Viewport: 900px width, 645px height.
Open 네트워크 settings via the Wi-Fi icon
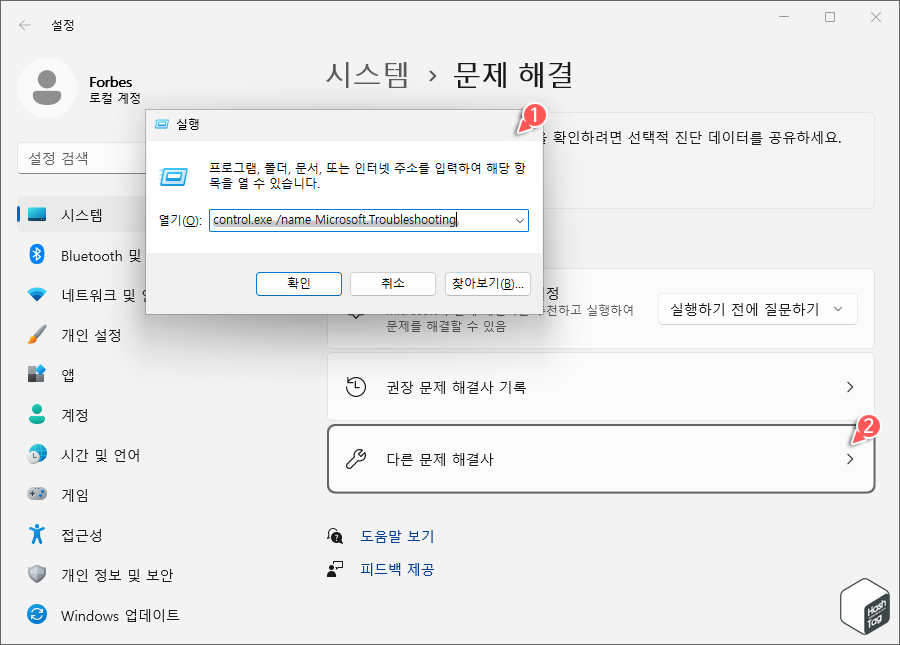point(38,295)
